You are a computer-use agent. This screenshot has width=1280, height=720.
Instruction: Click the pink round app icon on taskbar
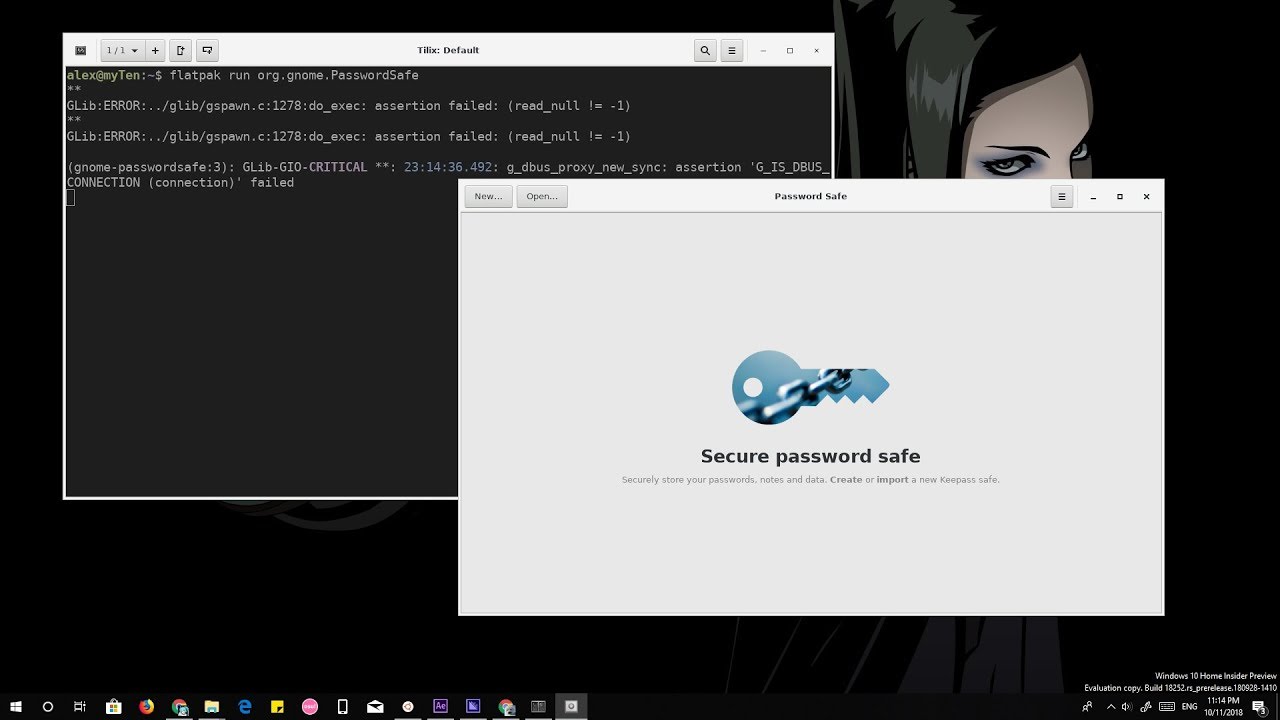point(310,706)
